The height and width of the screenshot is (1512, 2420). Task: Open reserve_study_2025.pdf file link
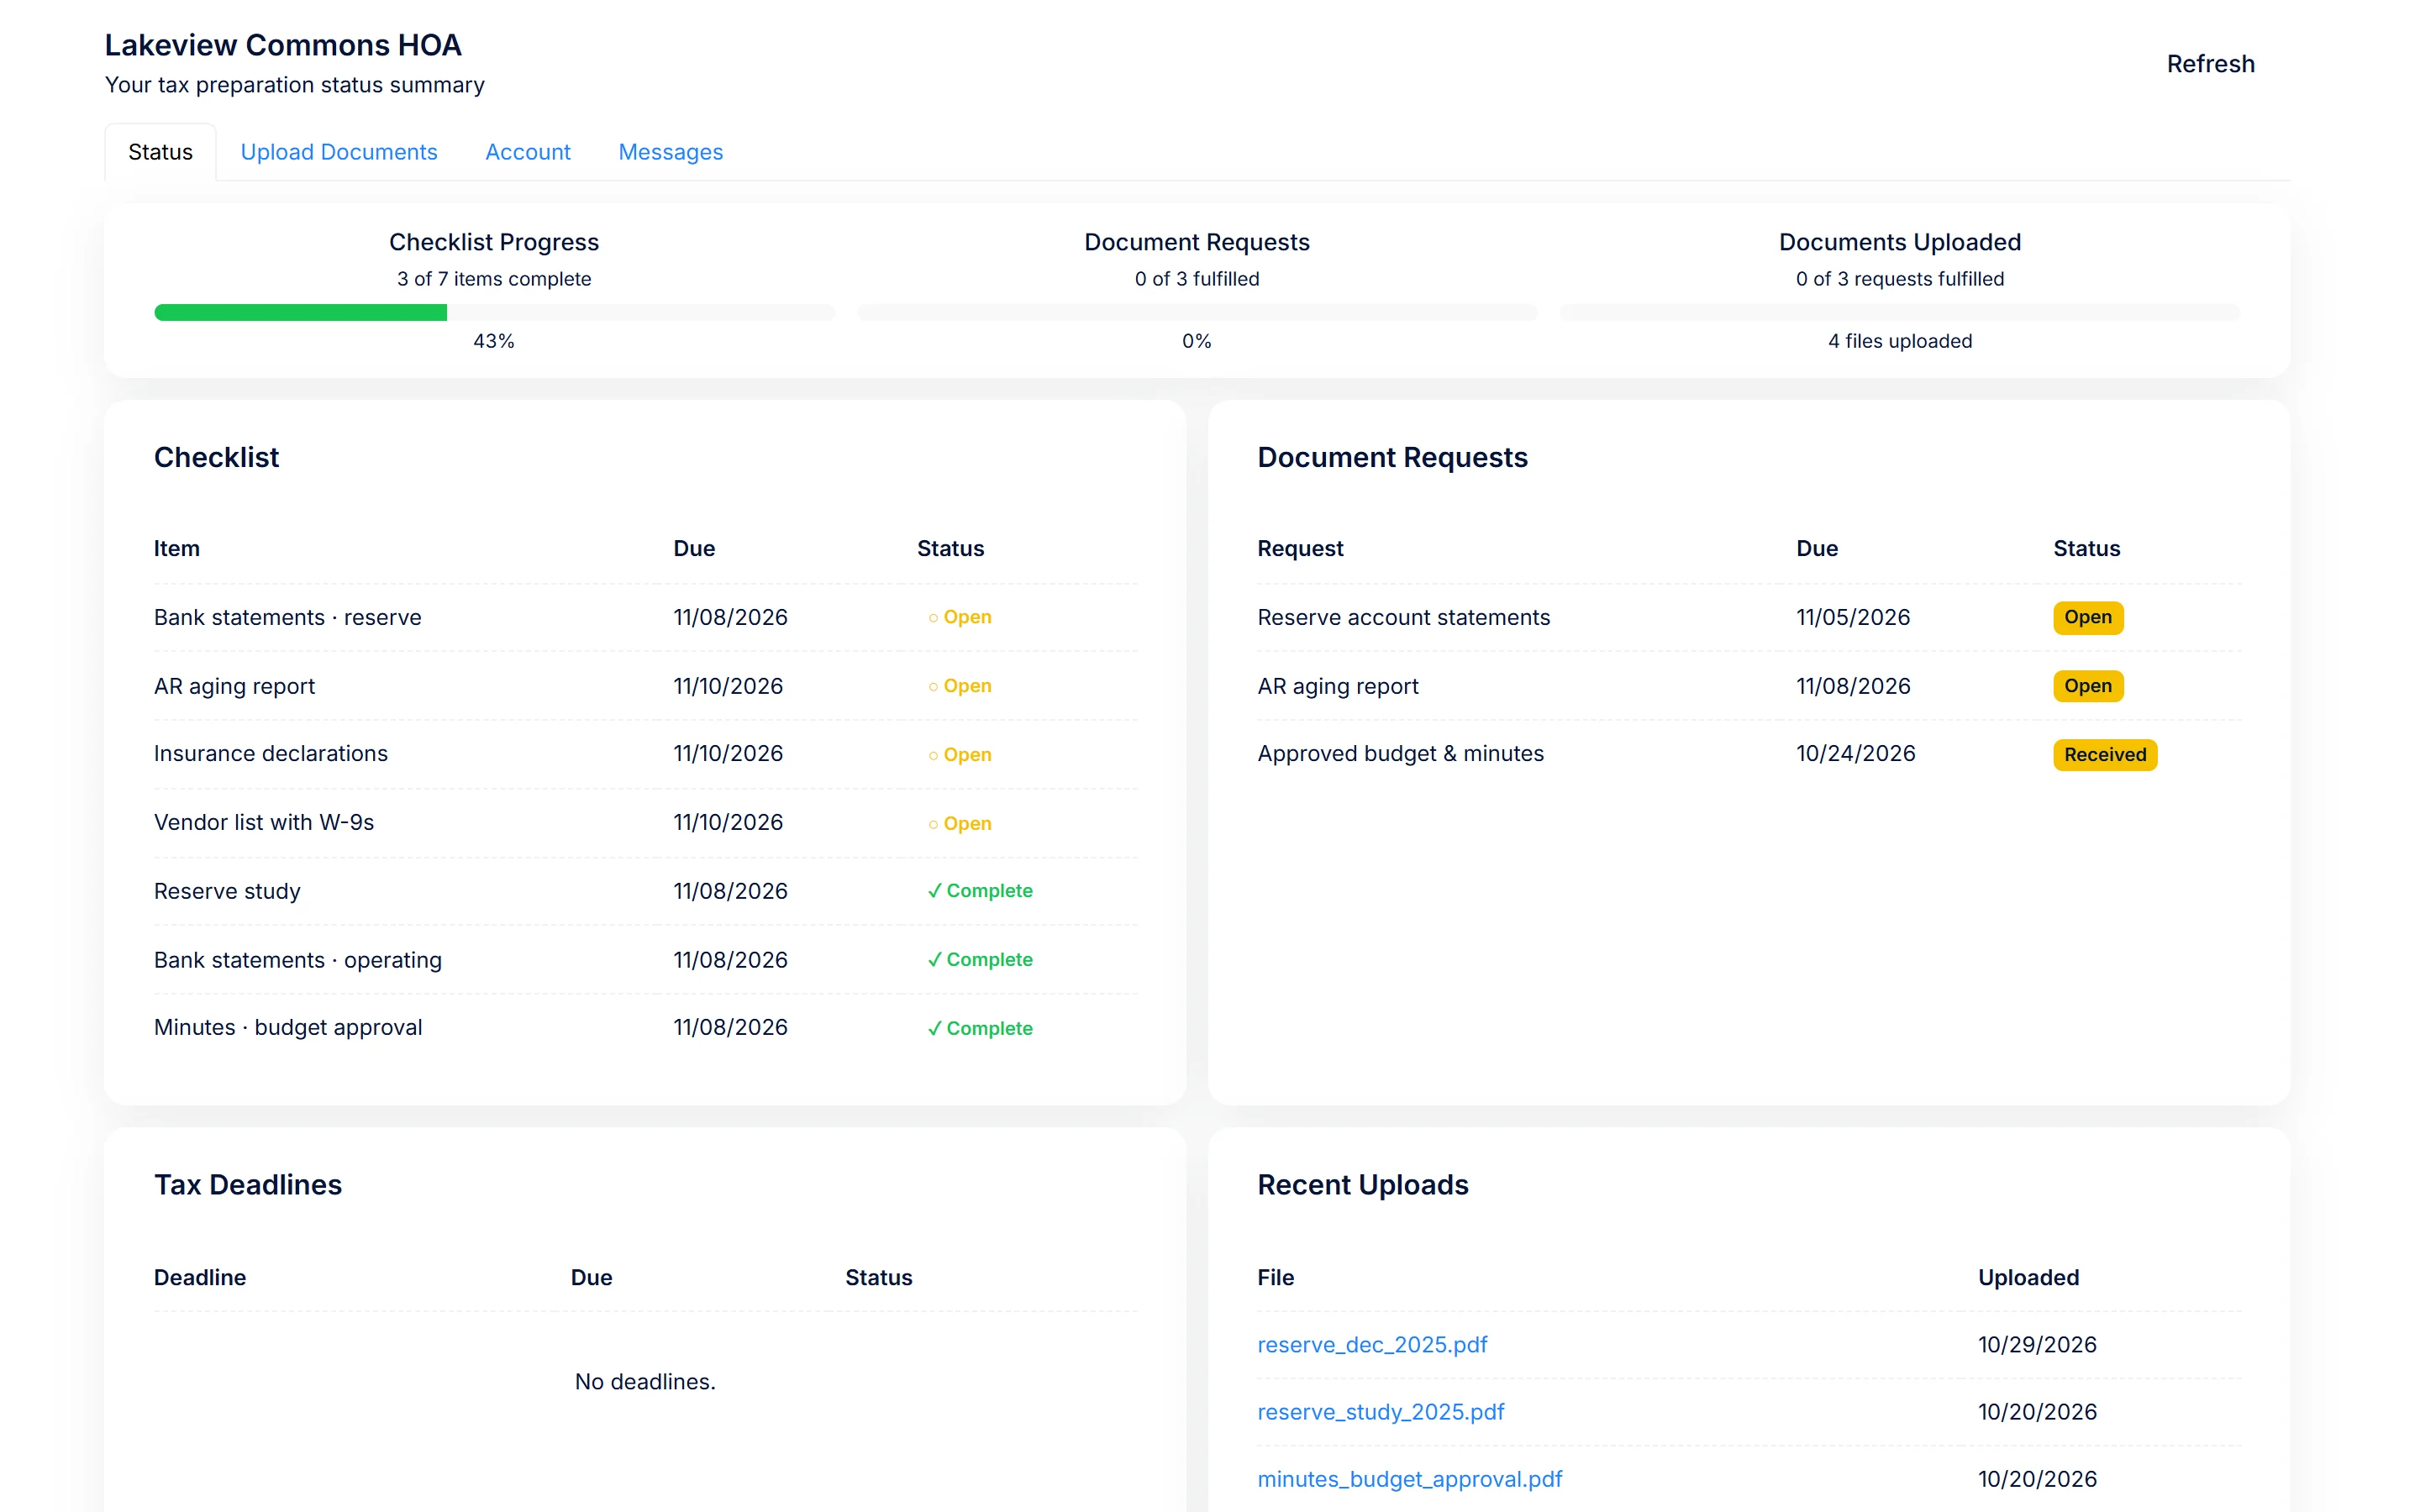tap(1380, 1411)
